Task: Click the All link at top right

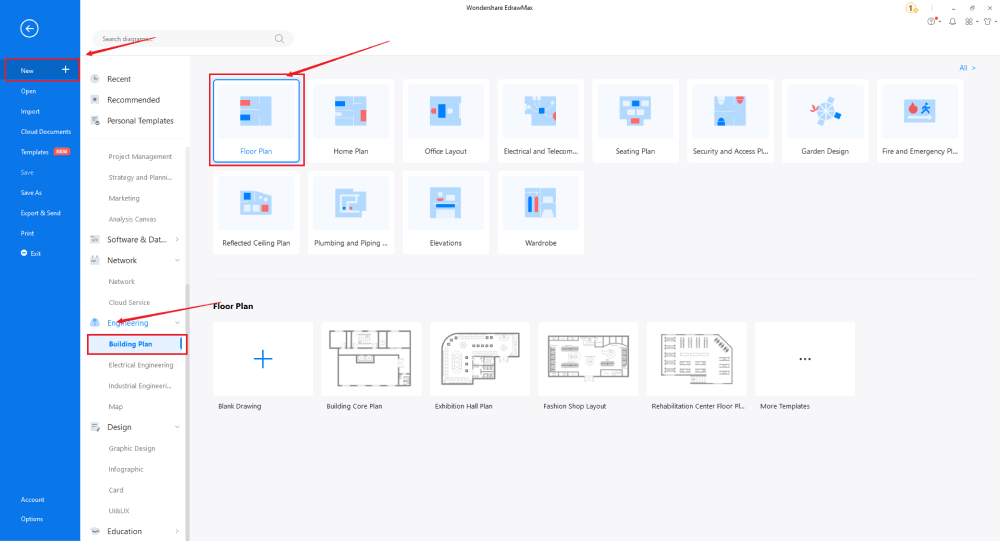Action: 967,68
